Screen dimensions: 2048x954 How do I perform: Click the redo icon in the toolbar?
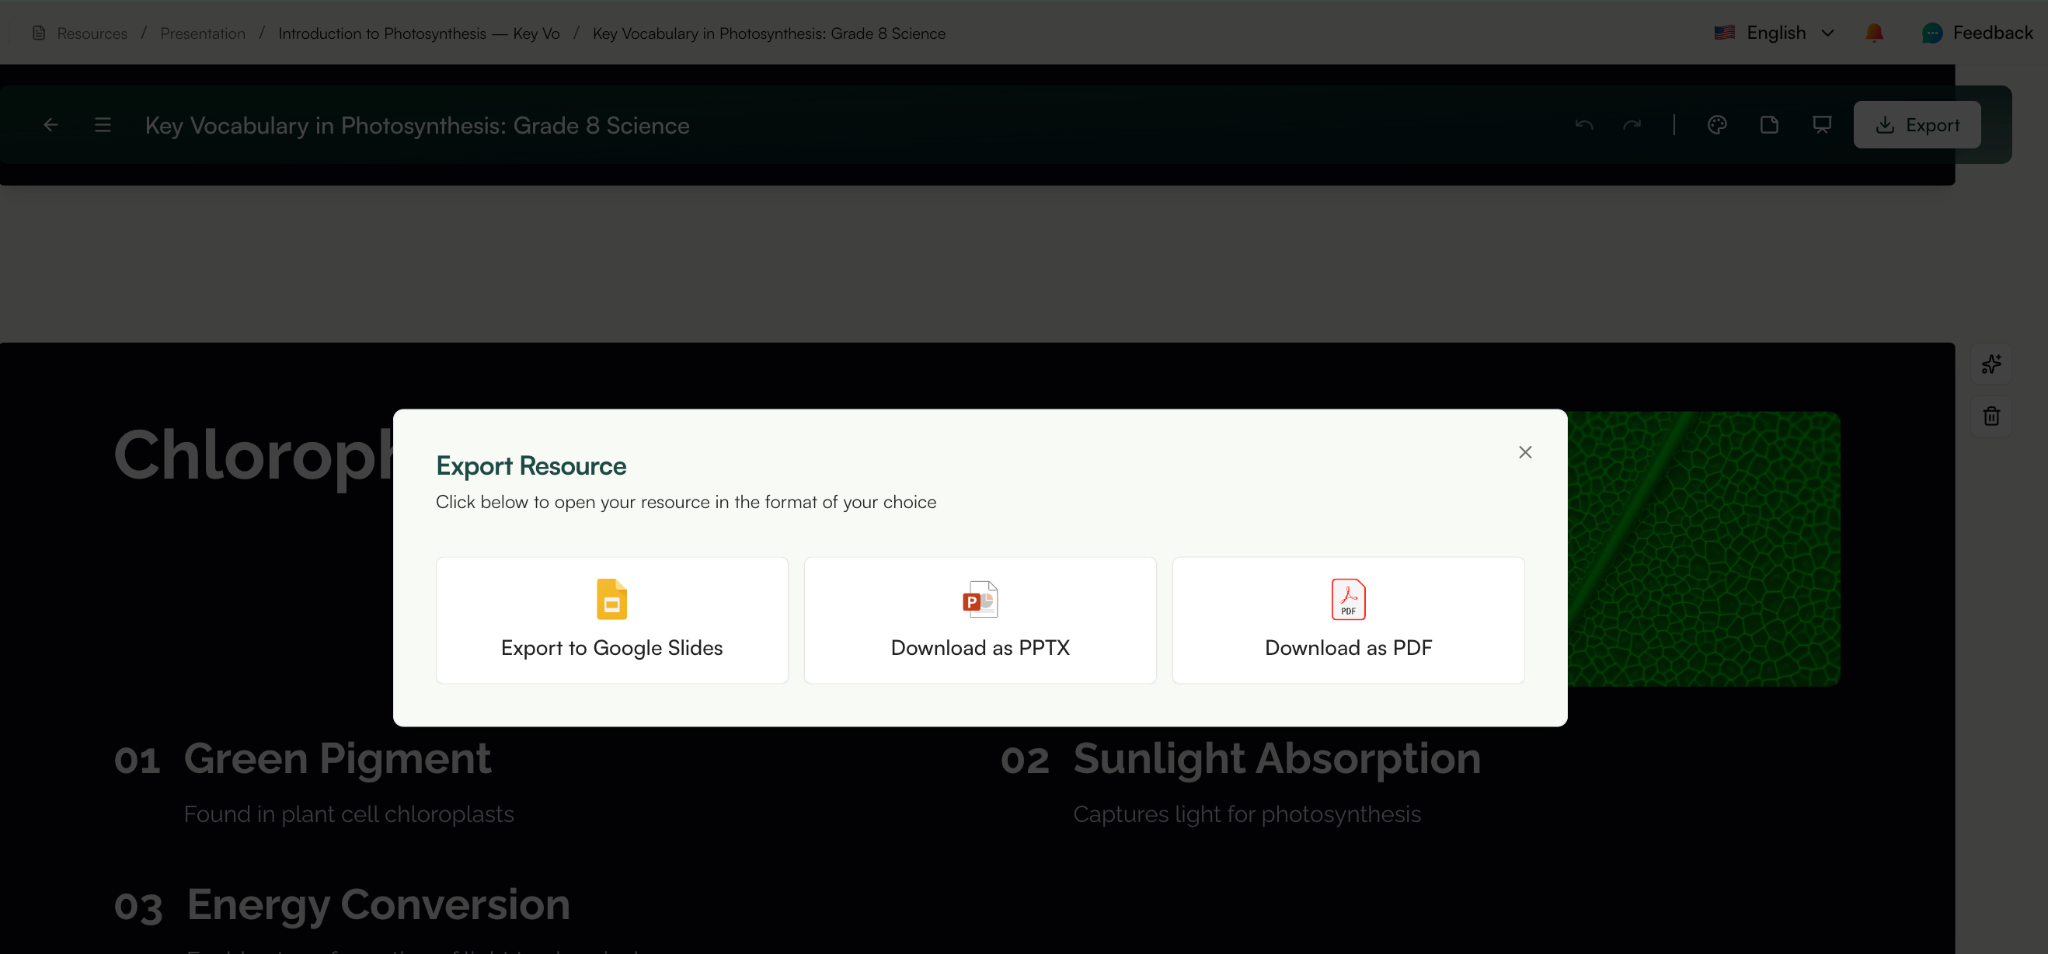pos(1632,124)
